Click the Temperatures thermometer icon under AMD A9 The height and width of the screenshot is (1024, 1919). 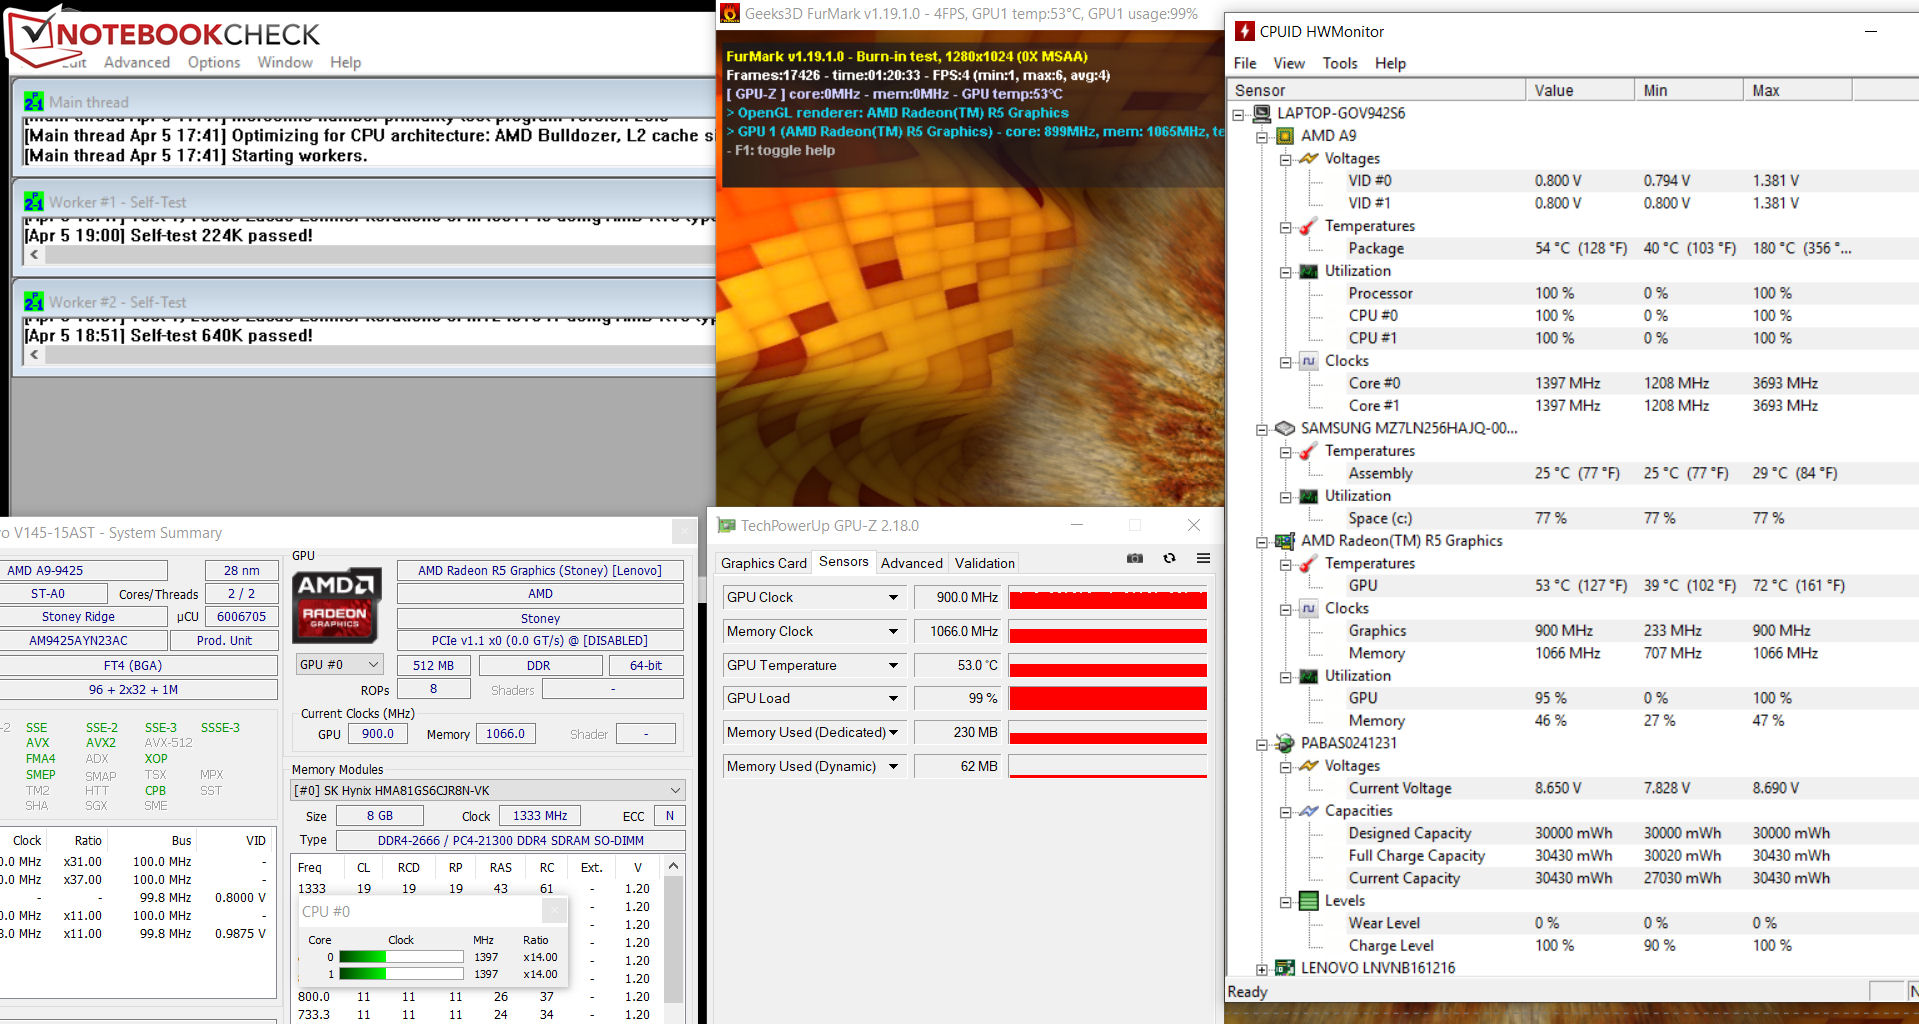[1308, 226]
